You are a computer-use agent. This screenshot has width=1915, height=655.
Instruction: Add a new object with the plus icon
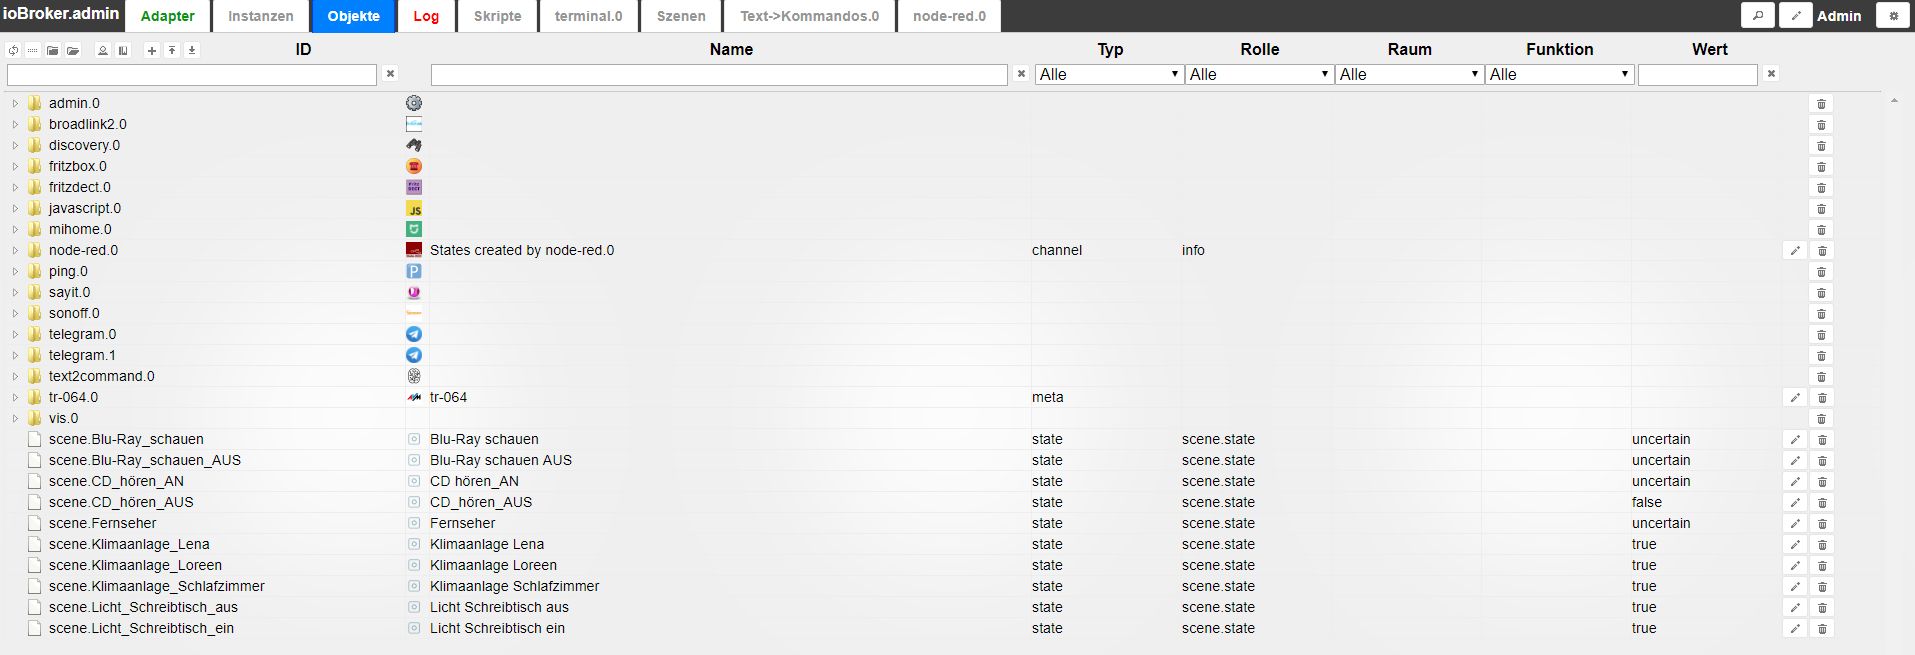(x=152, y=50)
